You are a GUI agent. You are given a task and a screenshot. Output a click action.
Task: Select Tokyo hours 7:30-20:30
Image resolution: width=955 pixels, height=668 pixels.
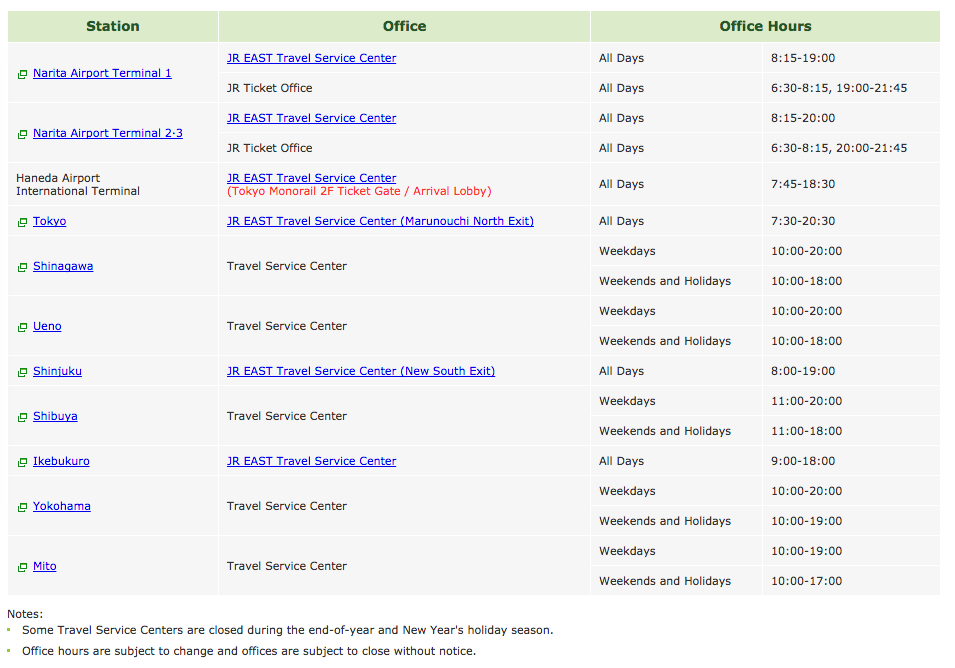click(803, 221)
